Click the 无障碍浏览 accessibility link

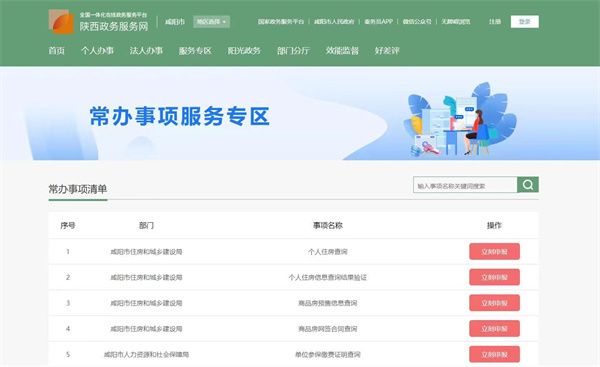tap(456, 22)
